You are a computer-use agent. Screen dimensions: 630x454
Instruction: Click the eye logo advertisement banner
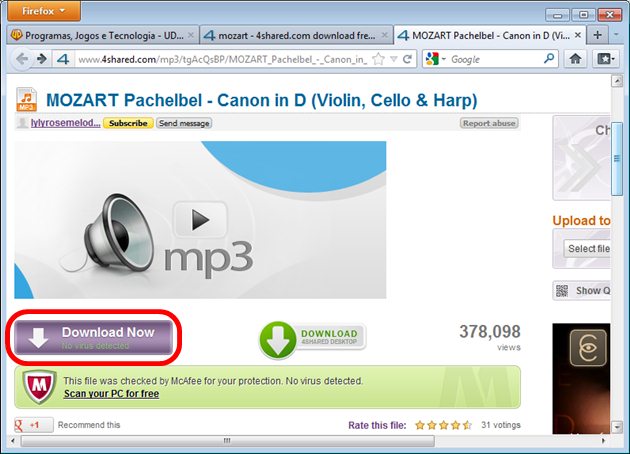tap(581, 378)
